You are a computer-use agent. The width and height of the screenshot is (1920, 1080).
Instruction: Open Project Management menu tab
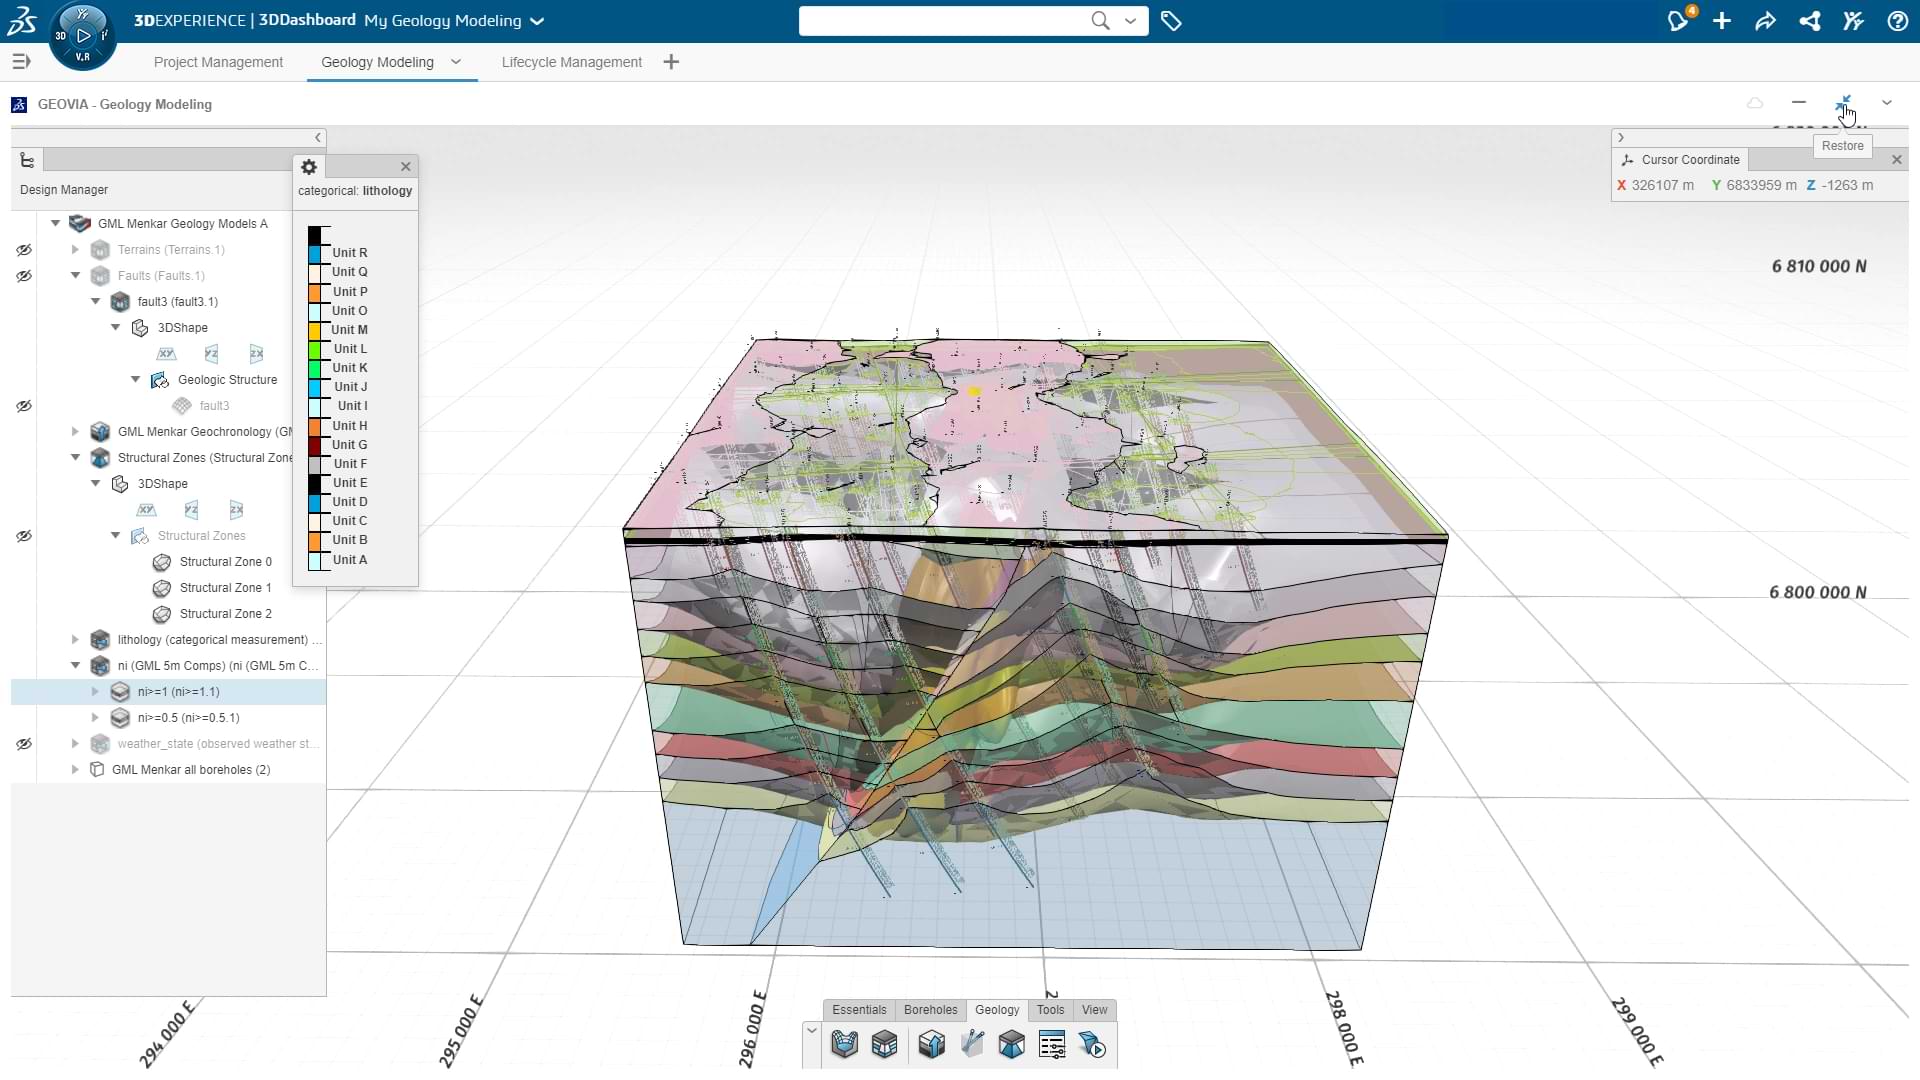pyautogui.click(x=218, y=62)
